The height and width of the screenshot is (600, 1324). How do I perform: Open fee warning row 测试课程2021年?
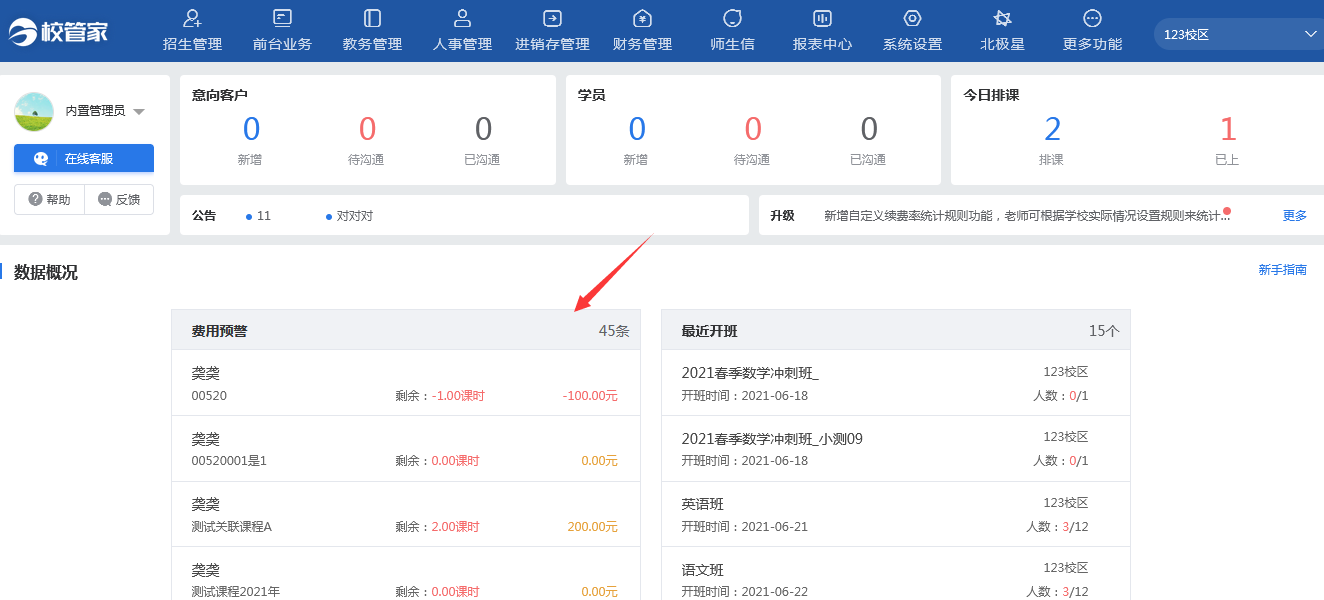406,574
